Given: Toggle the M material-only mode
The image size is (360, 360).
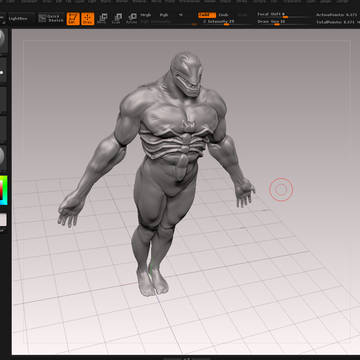Looking at the screenshot, I should click(x=180, y=15).
